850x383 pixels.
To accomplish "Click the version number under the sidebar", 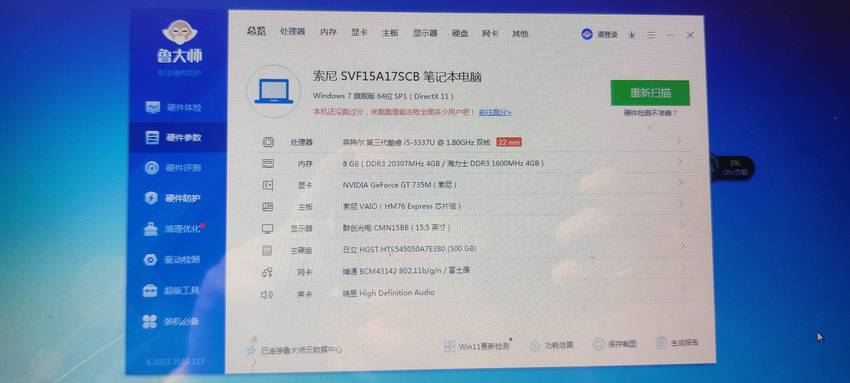I will [176, 361].
